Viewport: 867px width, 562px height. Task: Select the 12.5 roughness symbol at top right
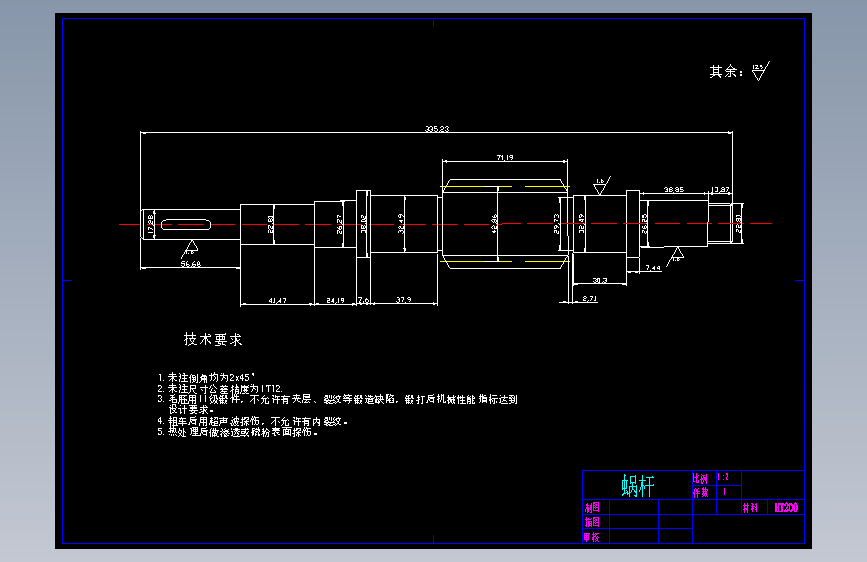[761, 71]
